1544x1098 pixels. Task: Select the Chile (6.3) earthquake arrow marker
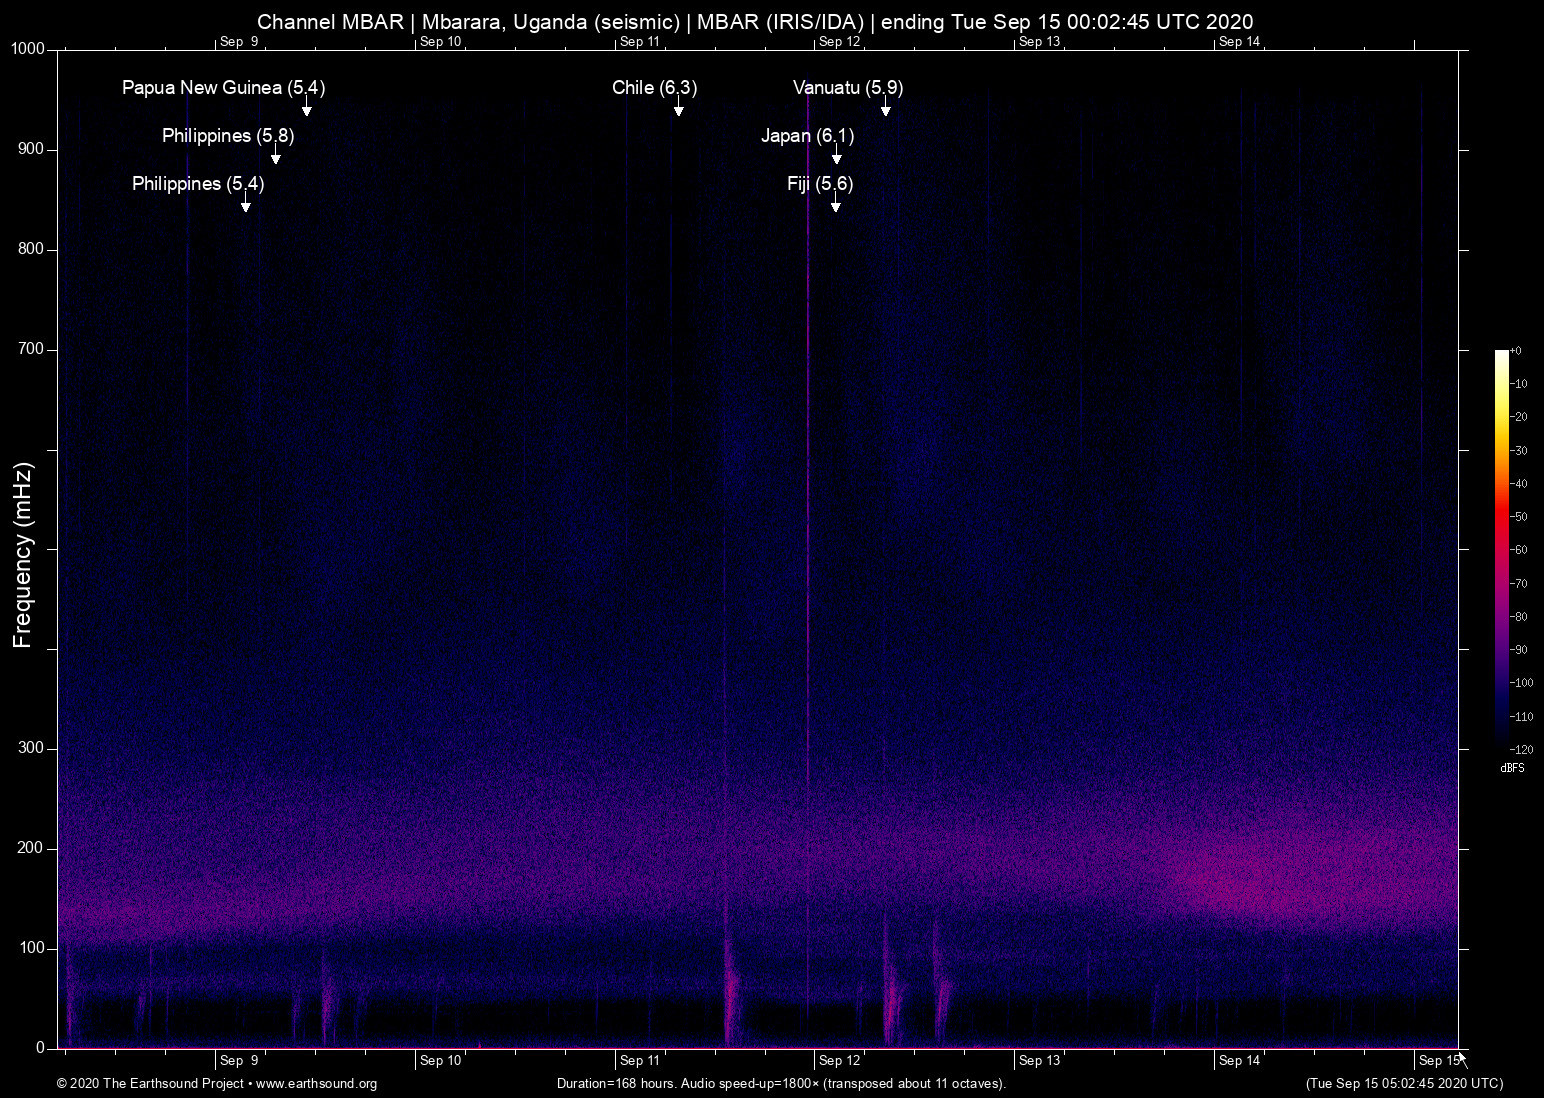[678, 110]
